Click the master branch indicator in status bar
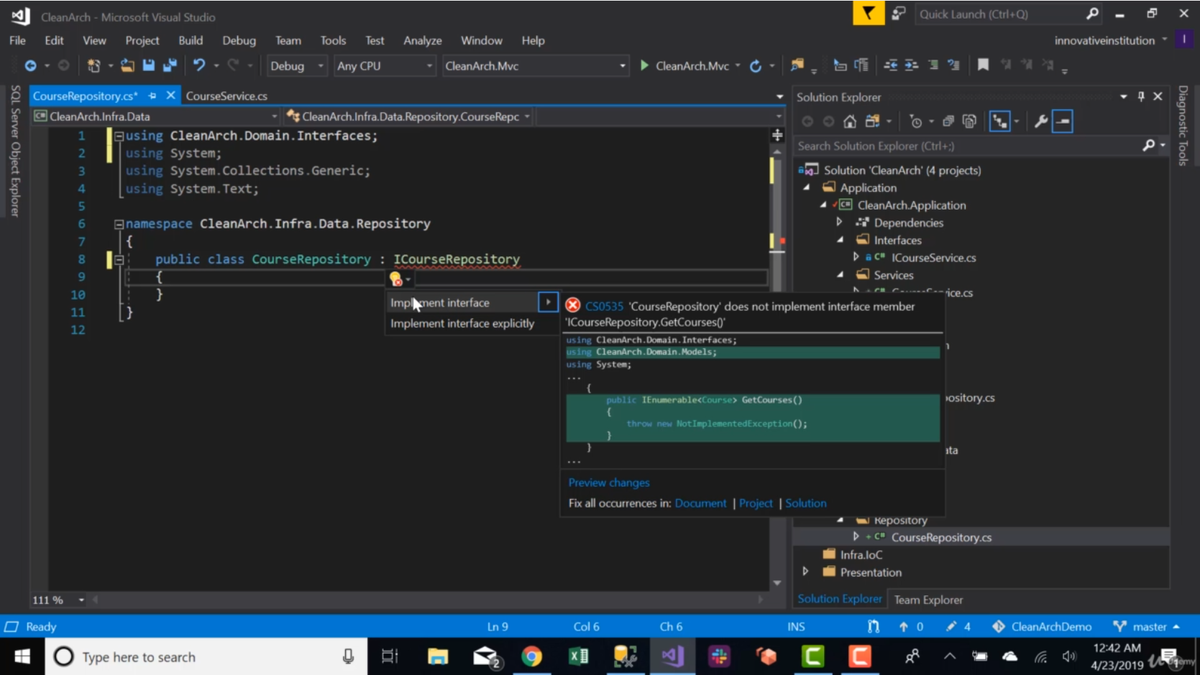This screenshot has height=675, width=1200. click(1147, 627)
